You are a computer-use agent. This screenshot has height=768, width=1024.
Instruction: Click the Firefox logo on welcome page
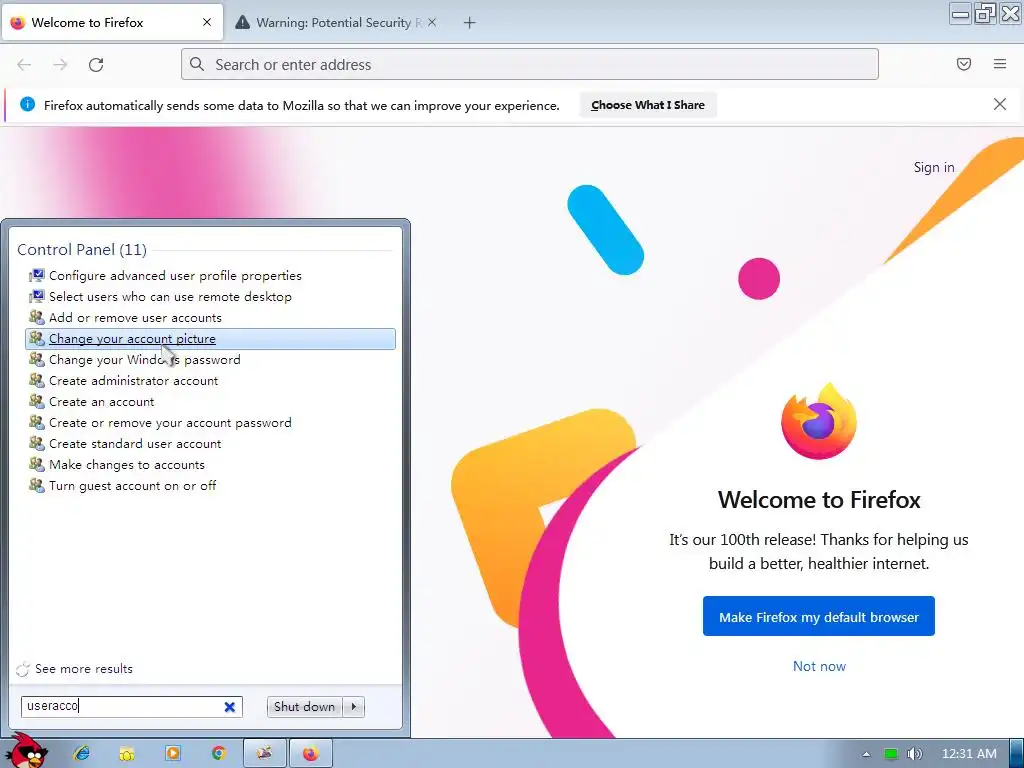(x=819, y=421)
